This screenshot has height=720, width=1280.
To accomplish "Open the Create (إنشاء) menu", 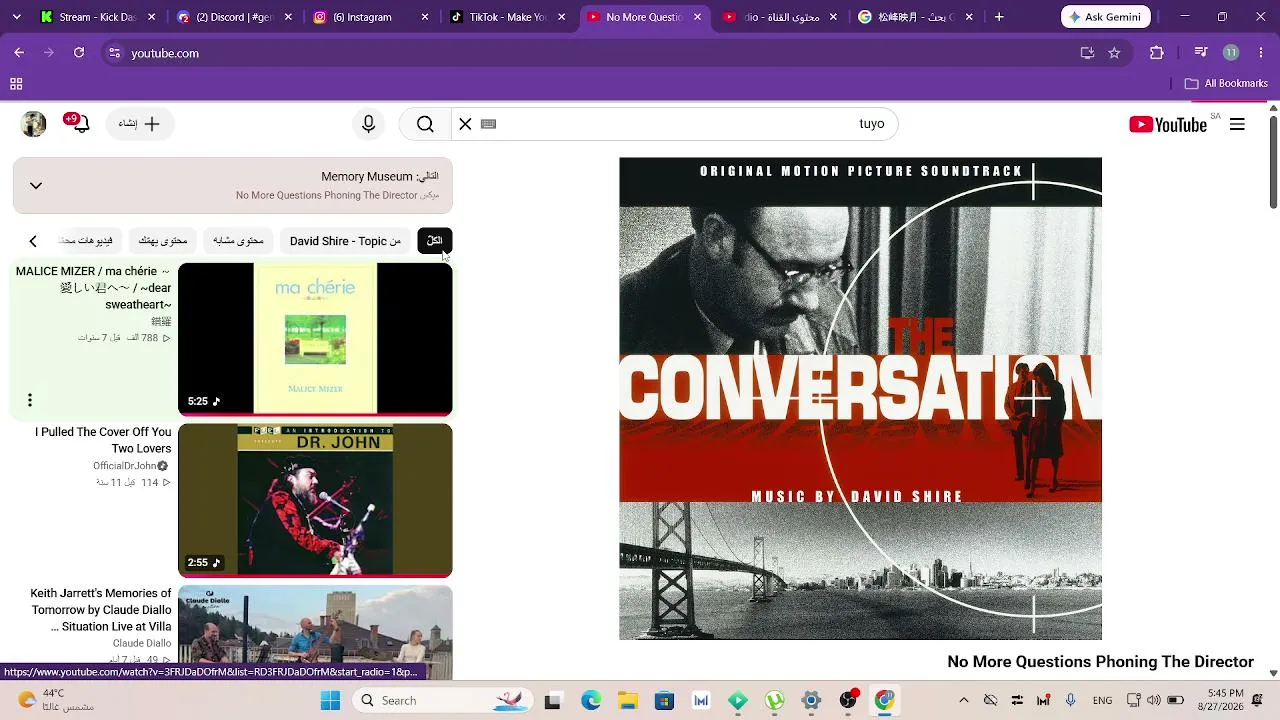I will 140,124.
